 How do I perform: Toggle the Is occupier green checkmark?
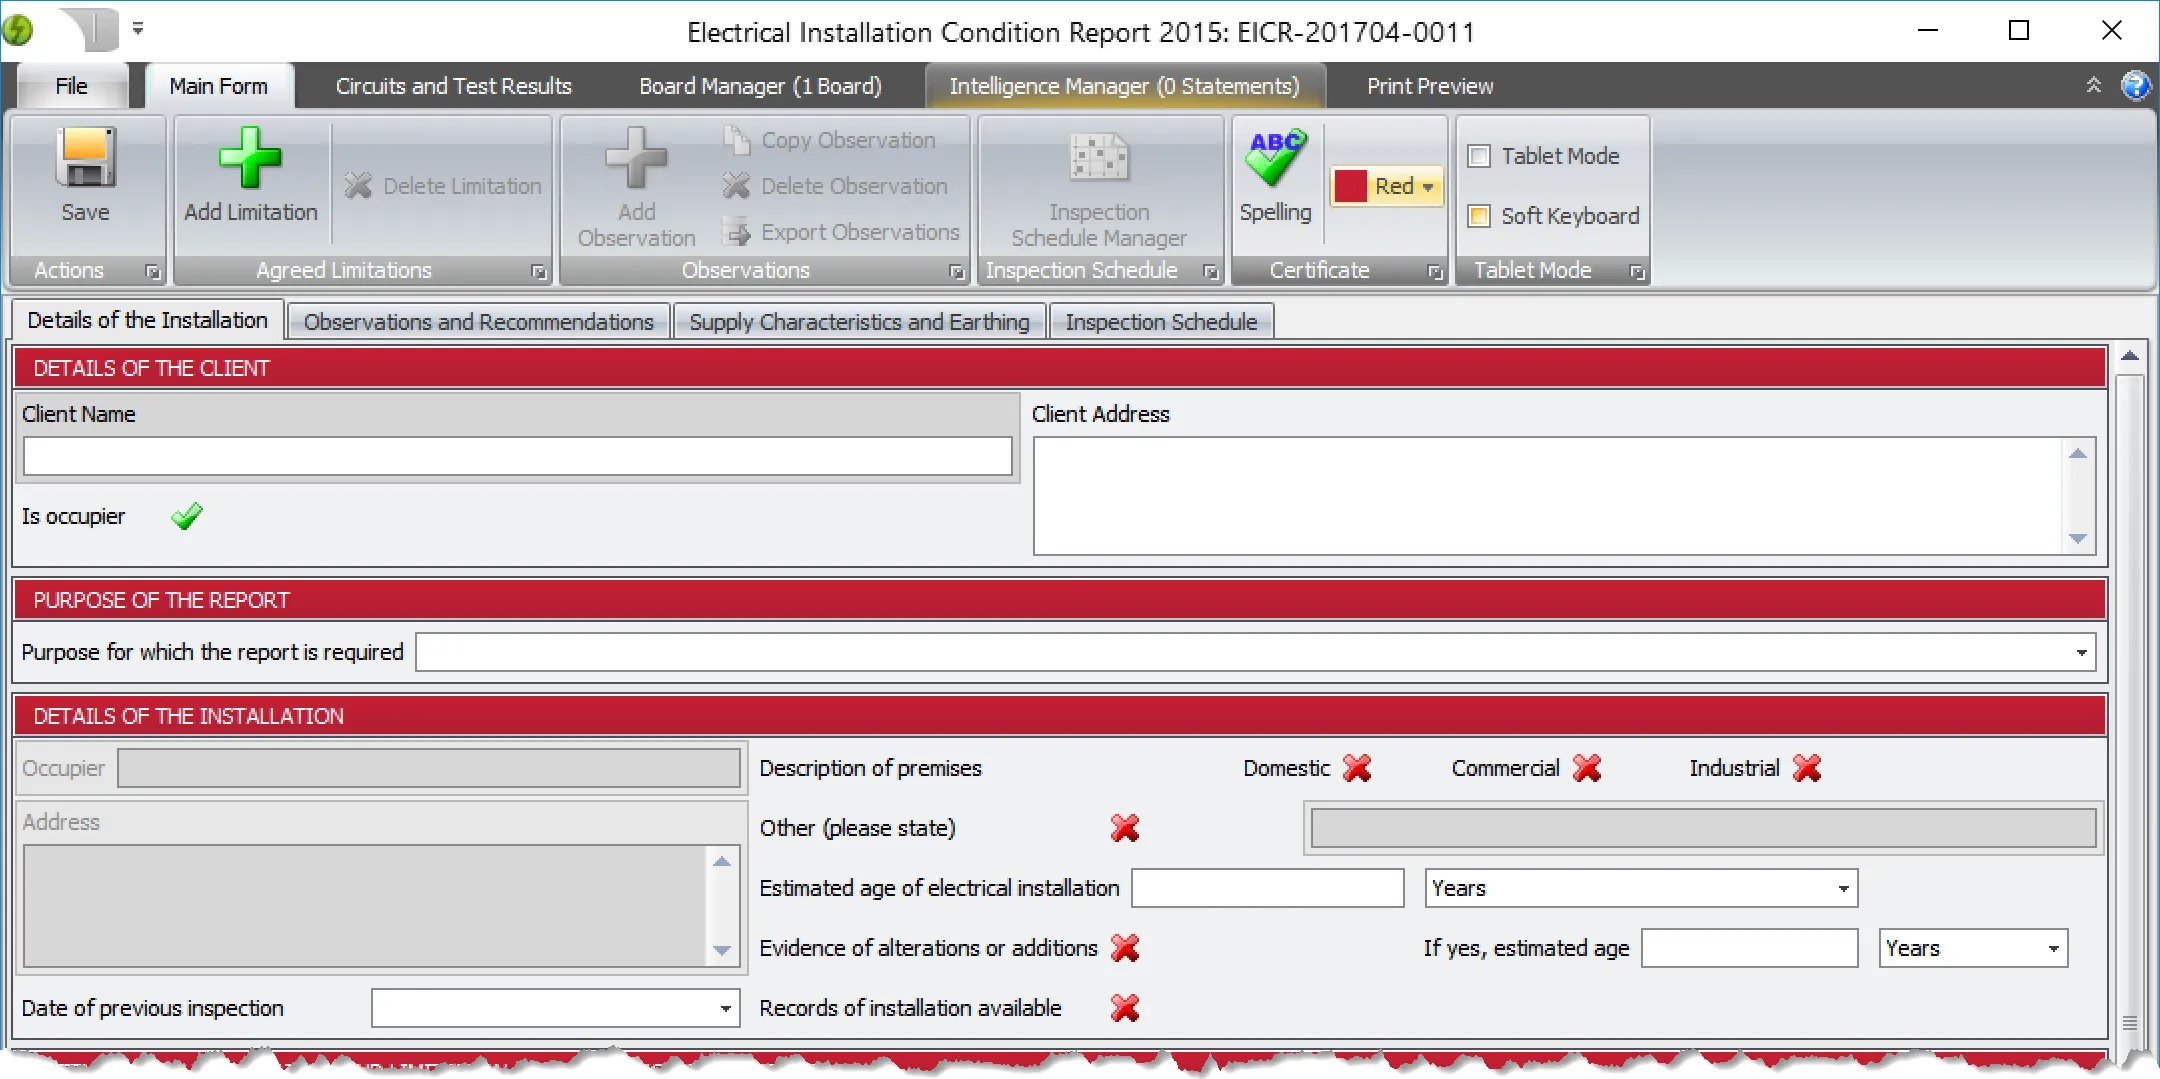coord(186,516)
